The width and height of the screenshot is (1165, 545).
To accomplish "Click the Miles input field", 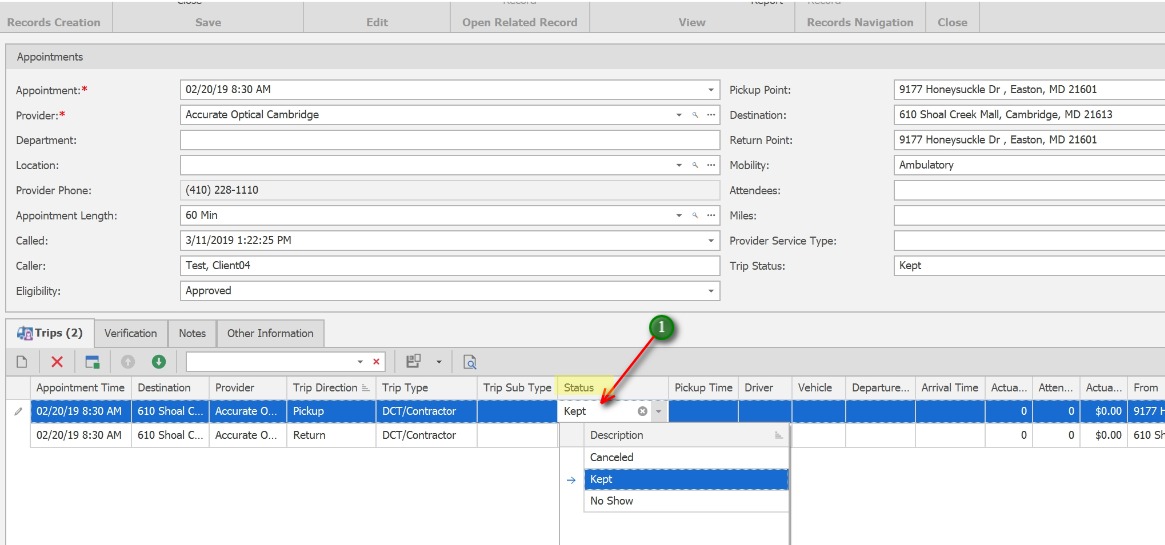I will pyautogui.click(x=1029, y=216).
